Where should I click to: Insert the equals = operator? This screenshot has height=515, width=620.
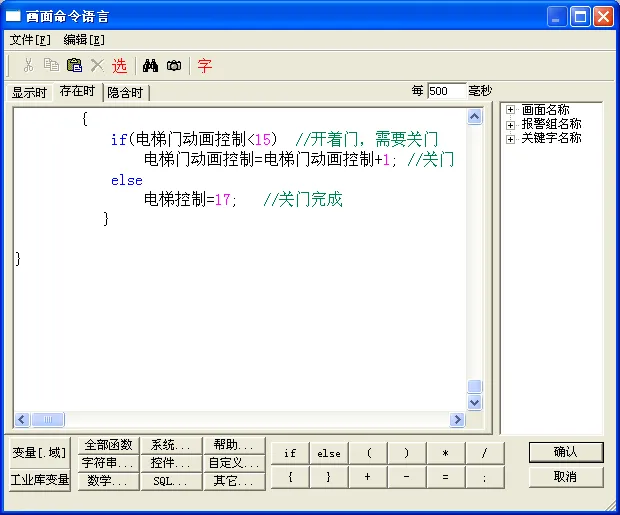coord(446,477)
